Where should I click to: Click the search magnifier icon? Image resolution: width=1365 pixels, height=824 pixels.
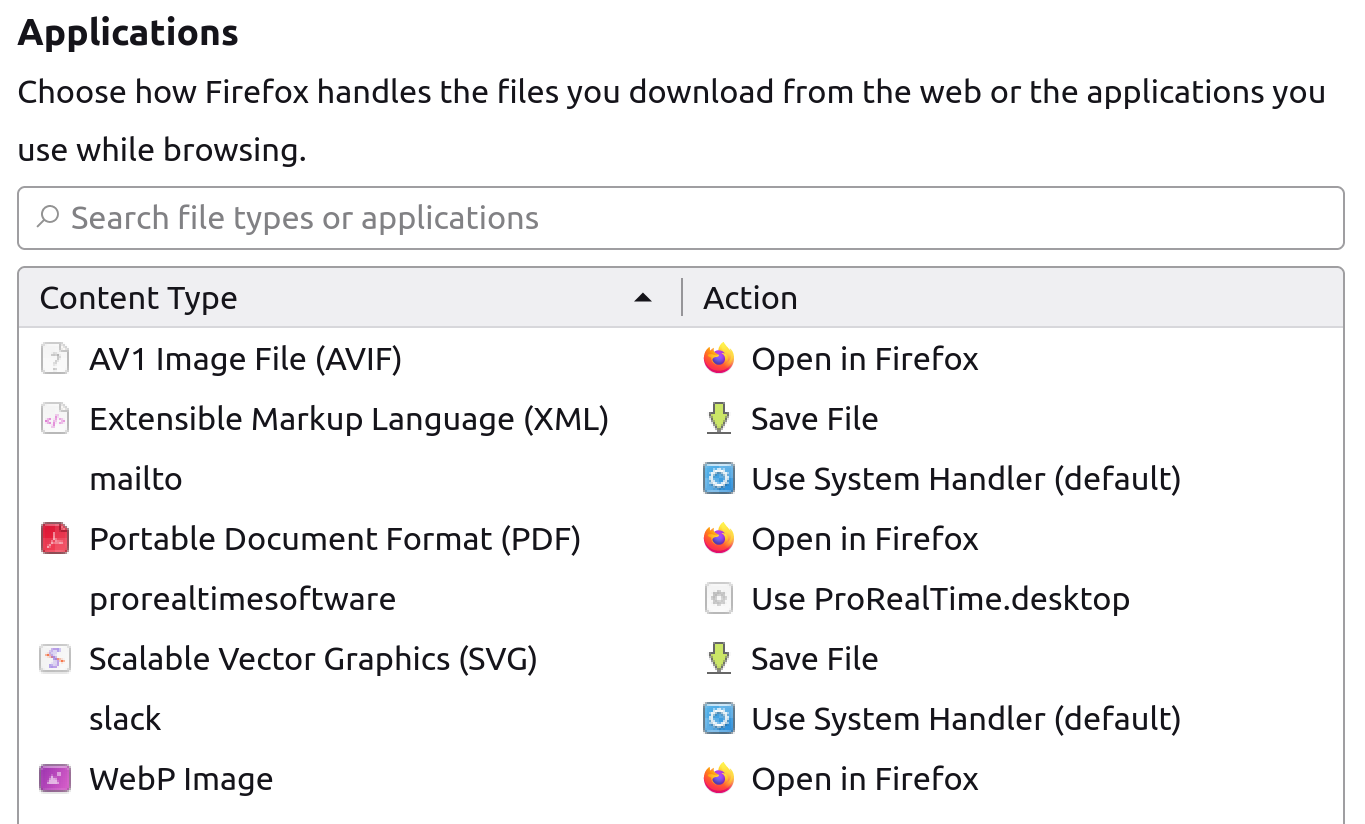tap(47, 218)
